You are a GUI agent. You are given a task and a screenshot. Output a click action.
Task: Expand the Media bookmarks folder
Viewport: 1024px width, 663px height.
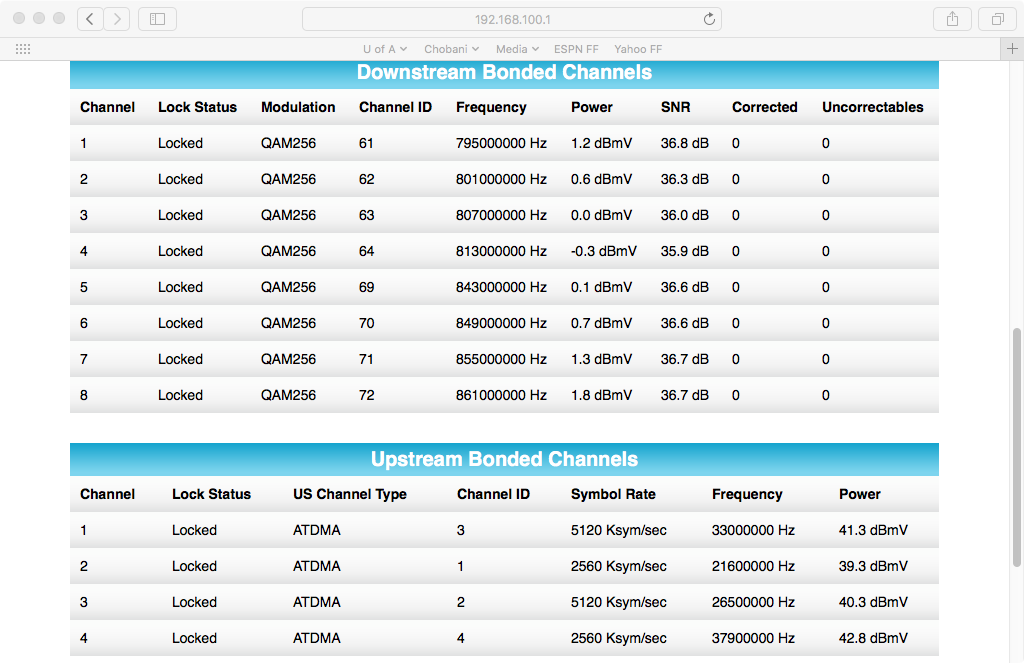coord(517,49)
